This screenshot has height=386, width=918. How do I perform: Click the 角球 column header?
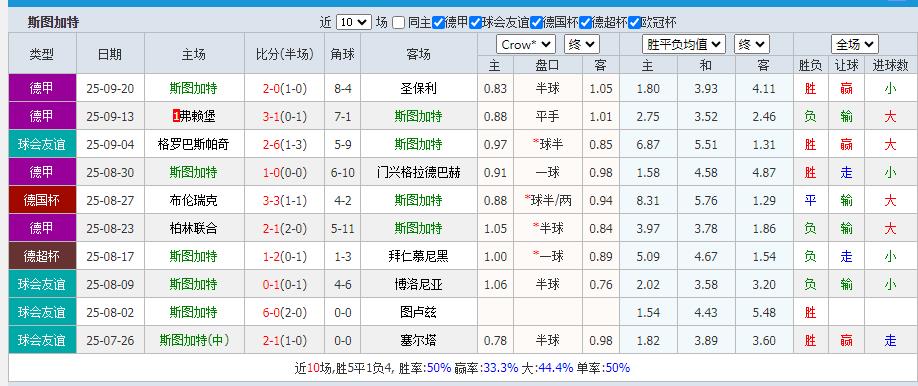342,54
